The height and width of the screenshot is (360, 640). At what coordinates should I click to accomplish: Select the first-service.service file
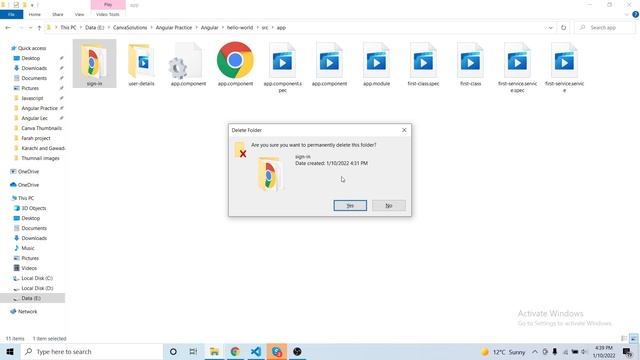point(564,68)
